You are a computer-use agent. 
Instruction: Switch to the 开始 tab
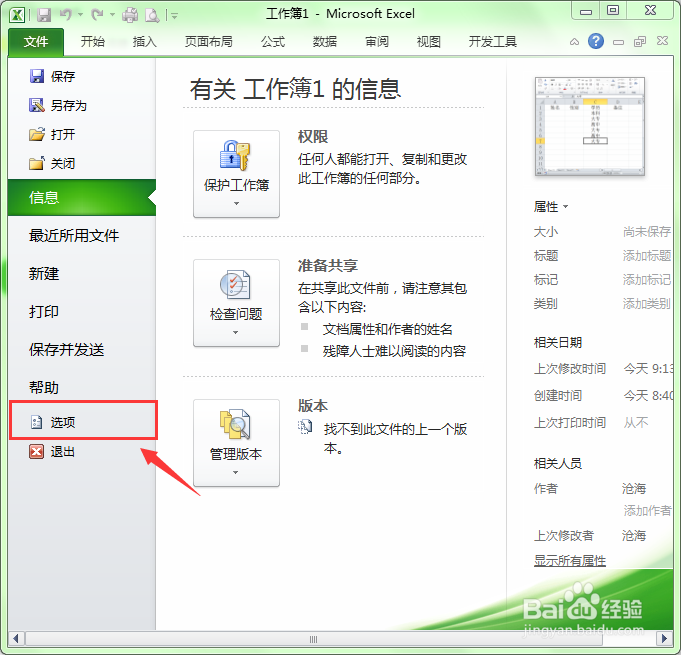tap(93, 42)
